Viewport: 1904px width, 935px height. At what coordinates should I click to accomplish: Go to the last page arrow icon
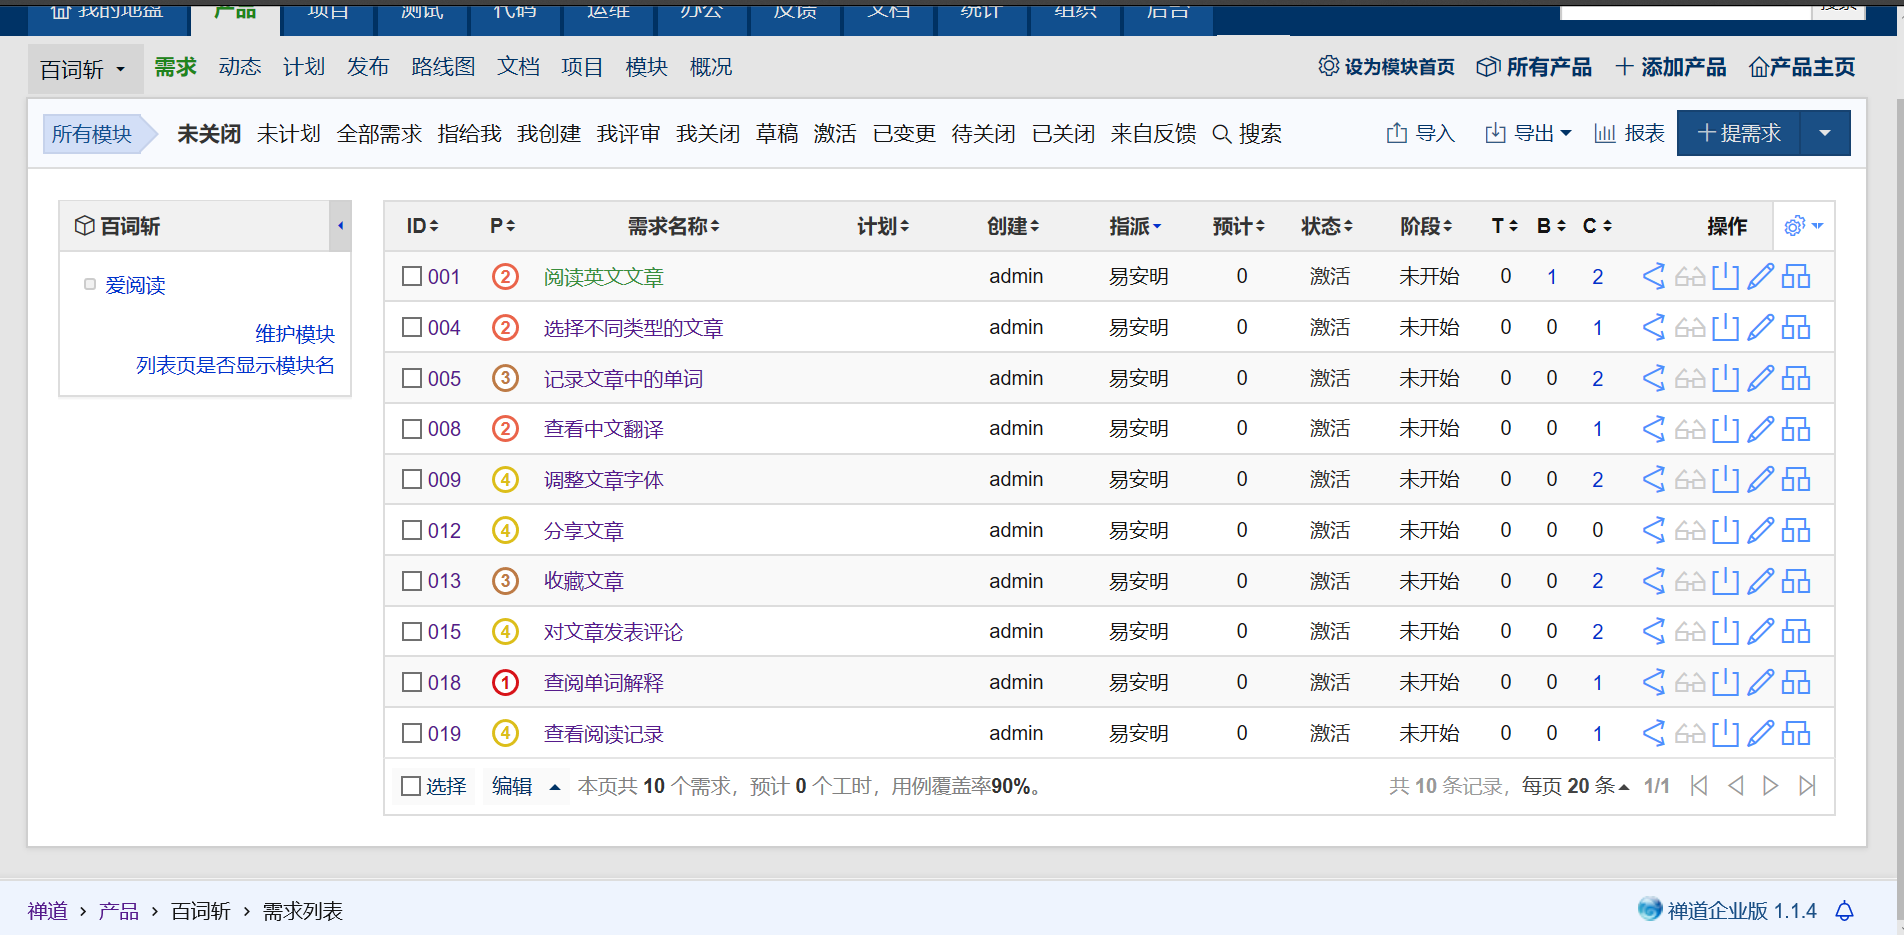coord(1806,786)
